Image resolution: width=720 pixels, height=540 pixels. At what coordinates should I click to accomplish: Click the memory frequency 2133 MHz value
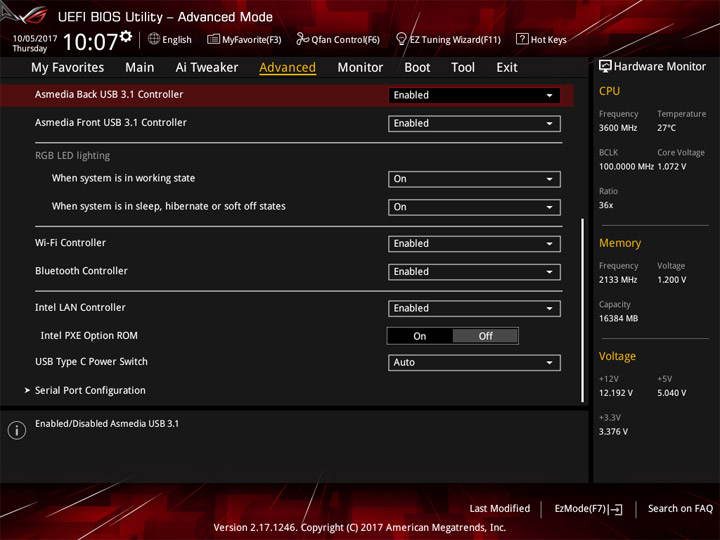coord(618,280)
